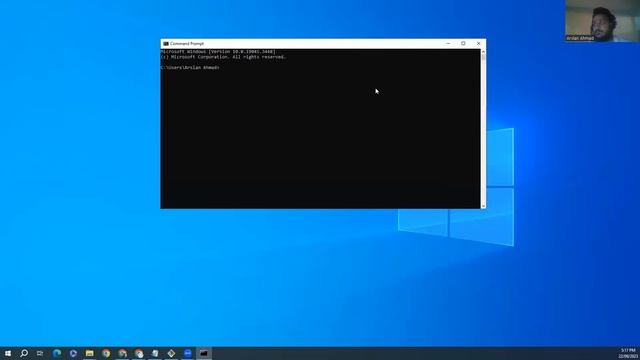
Task: Maximize the Command Prompt window
Action: point(463,43)
